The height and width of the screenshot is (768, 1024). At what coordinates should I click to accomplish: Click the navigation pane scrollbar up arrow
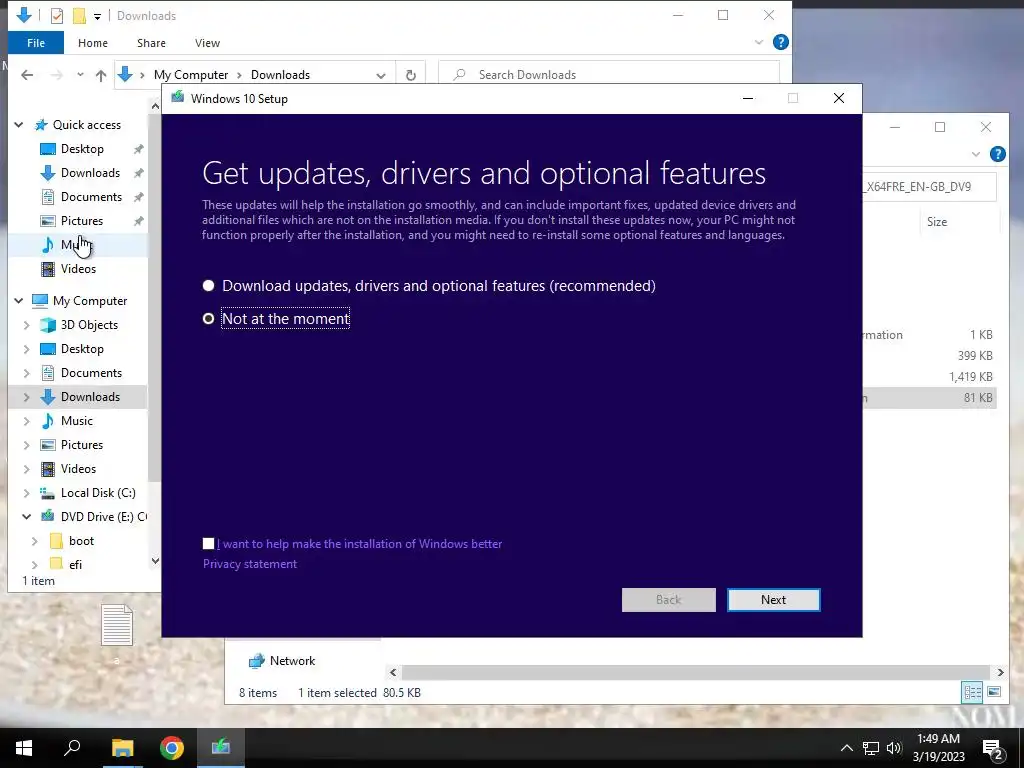(155, 106)
